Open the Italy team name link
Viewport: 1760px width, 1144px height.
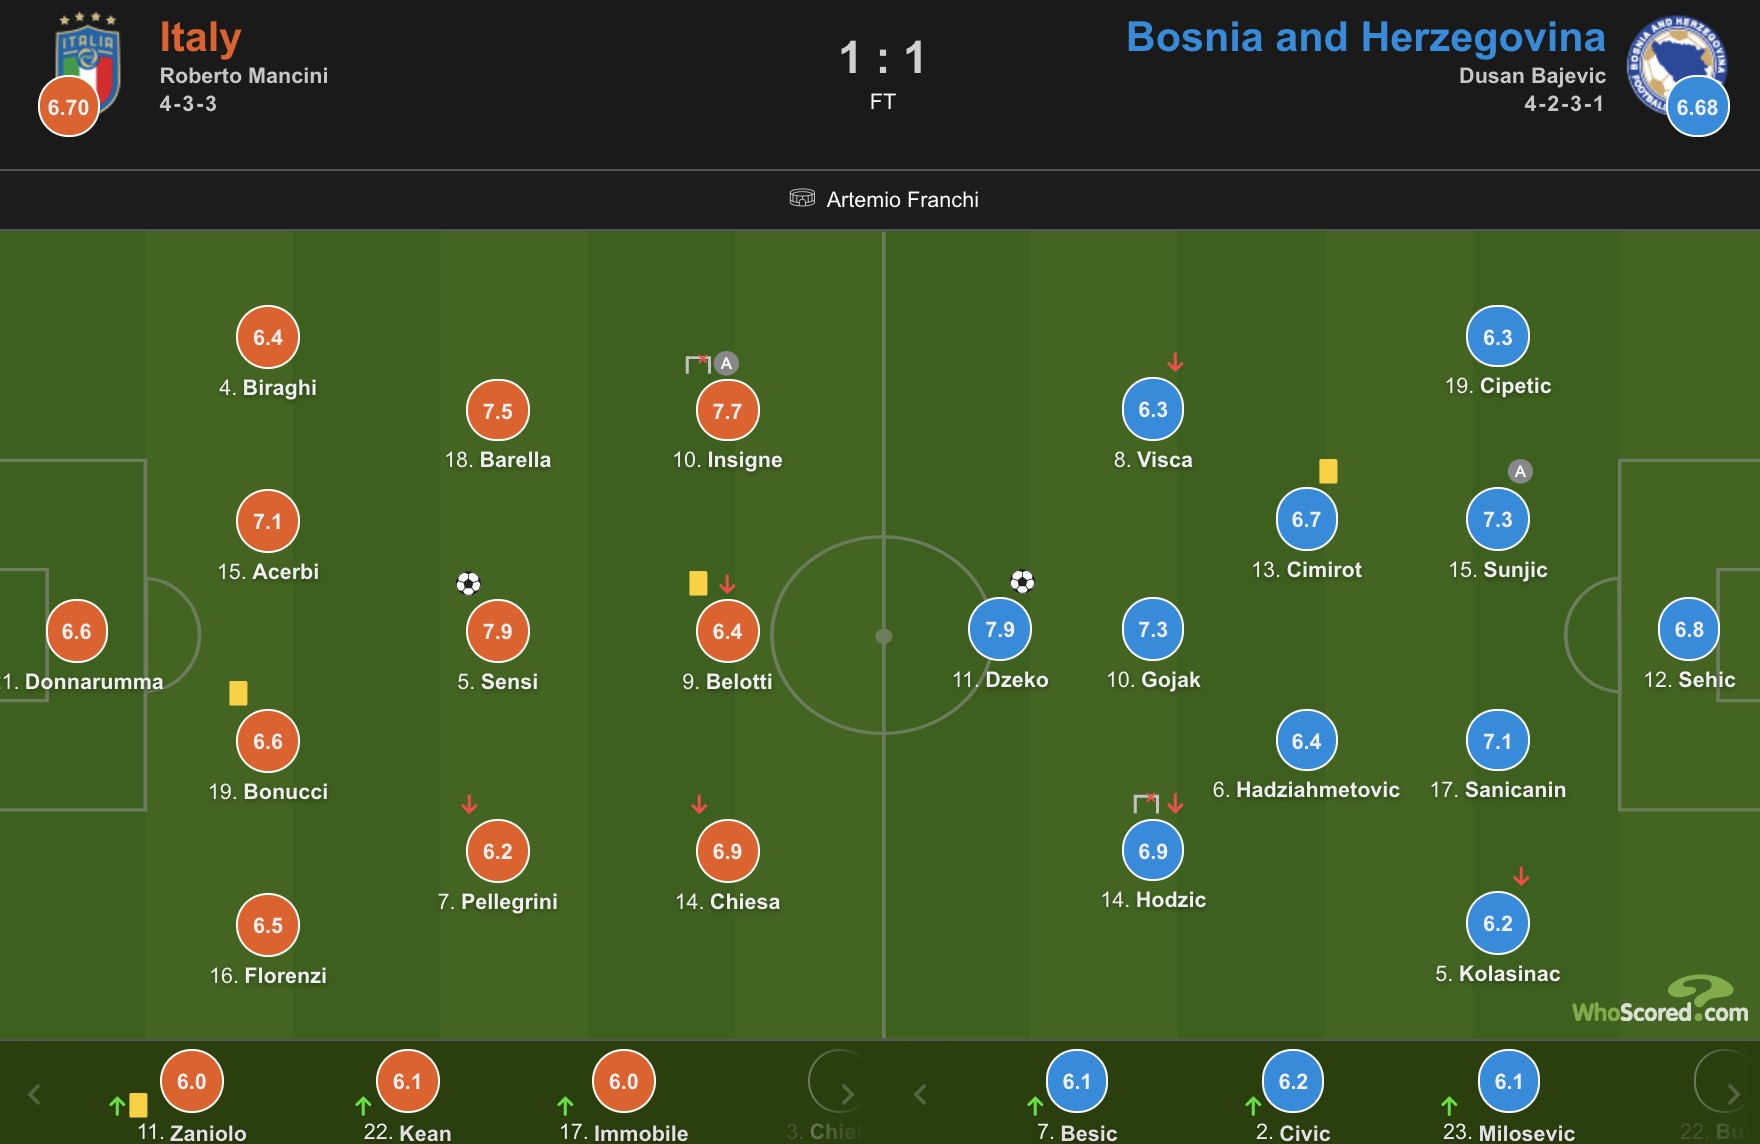200,38
